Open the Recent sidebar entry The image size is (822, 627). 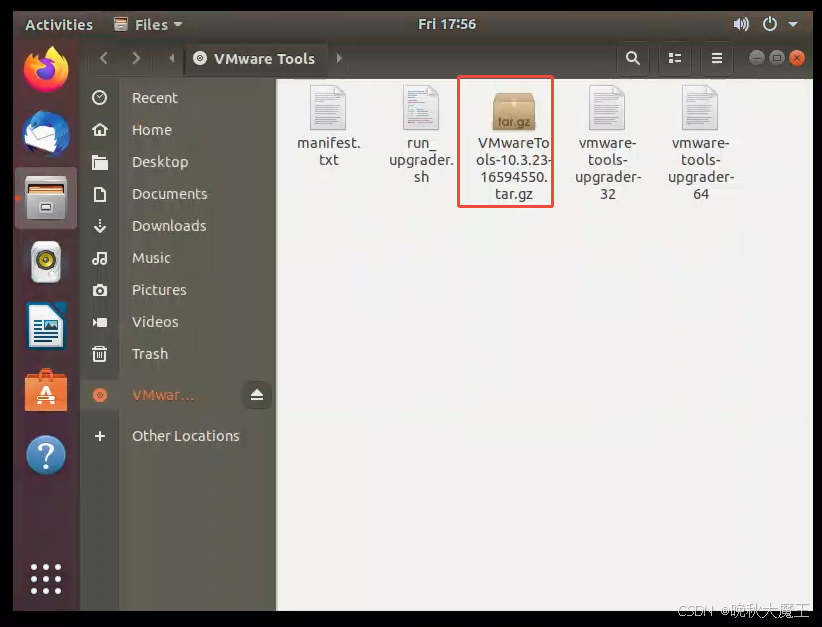tap(155, 98)
